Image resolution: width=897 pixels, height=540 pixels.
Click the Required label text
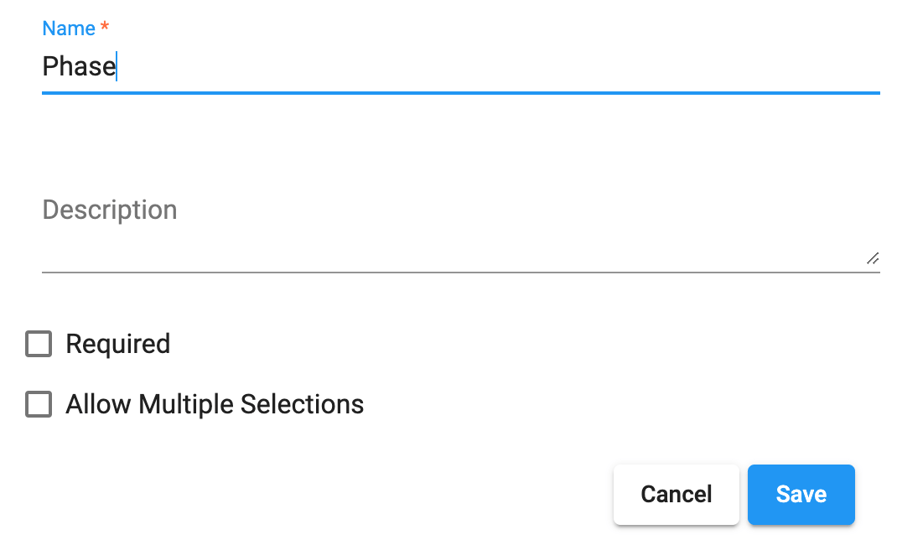pos(118,345)
